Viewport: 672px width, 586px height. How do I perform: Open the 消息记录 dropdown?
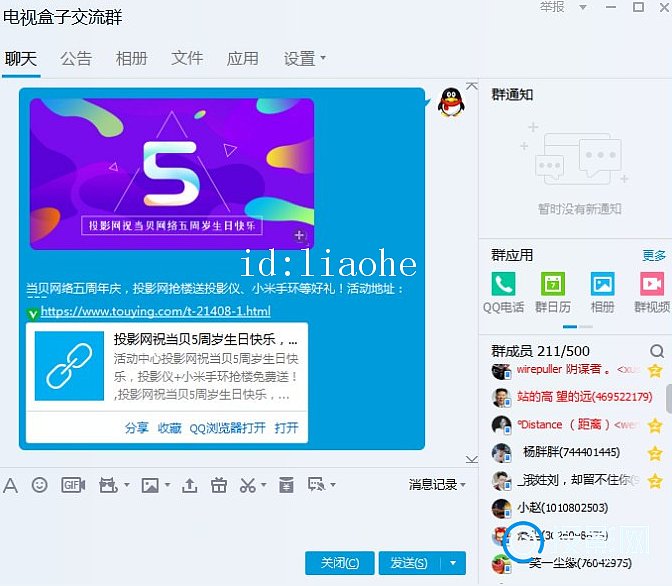click(437, 485)
